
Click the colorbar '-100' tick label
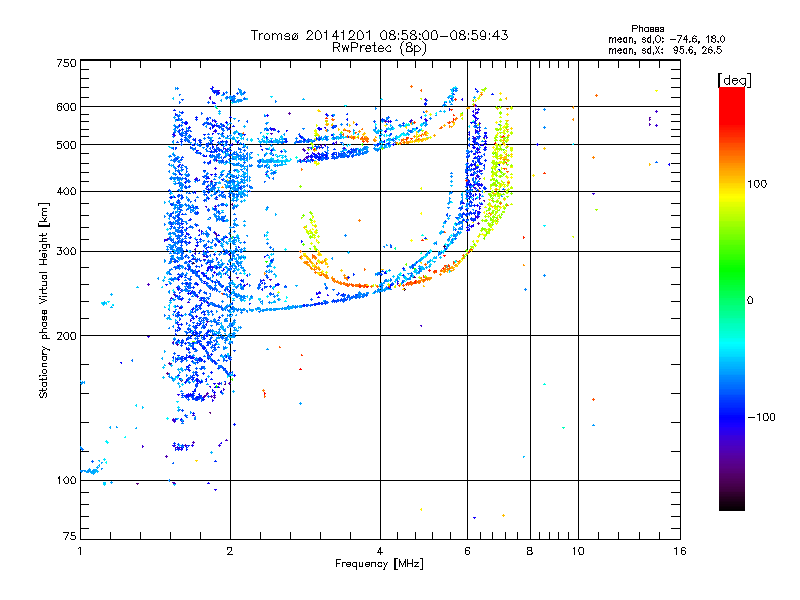[x=761, y=417]
